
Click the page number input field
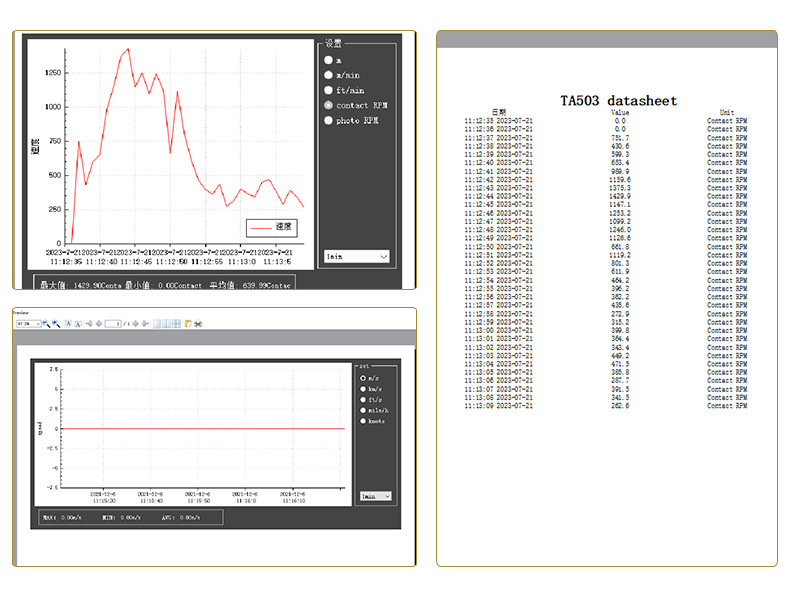(x=113, y=324)
